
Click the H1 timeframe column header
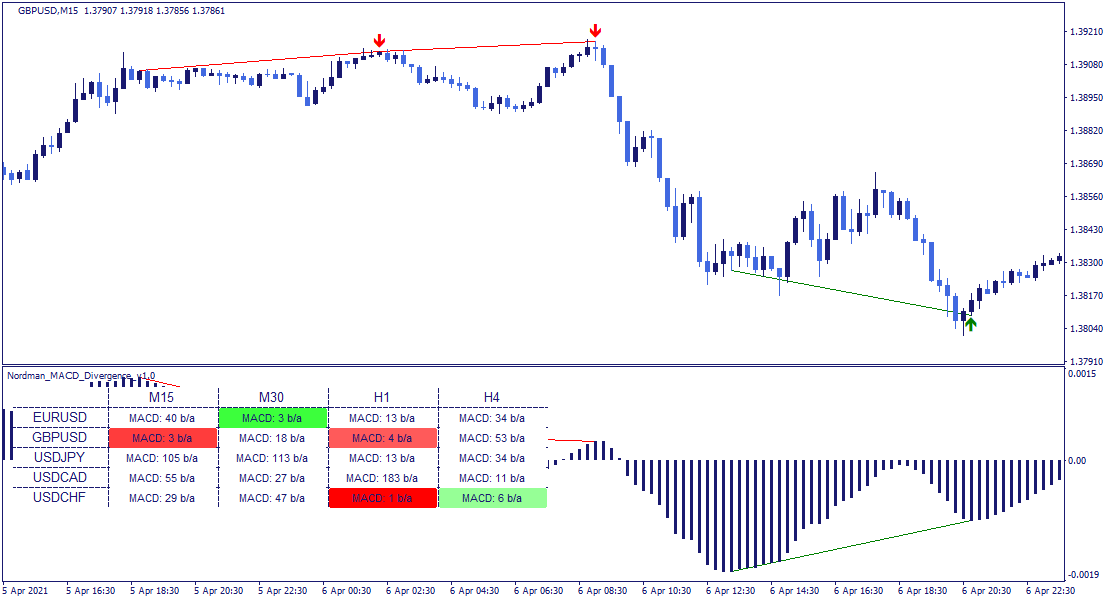(382, 398)
